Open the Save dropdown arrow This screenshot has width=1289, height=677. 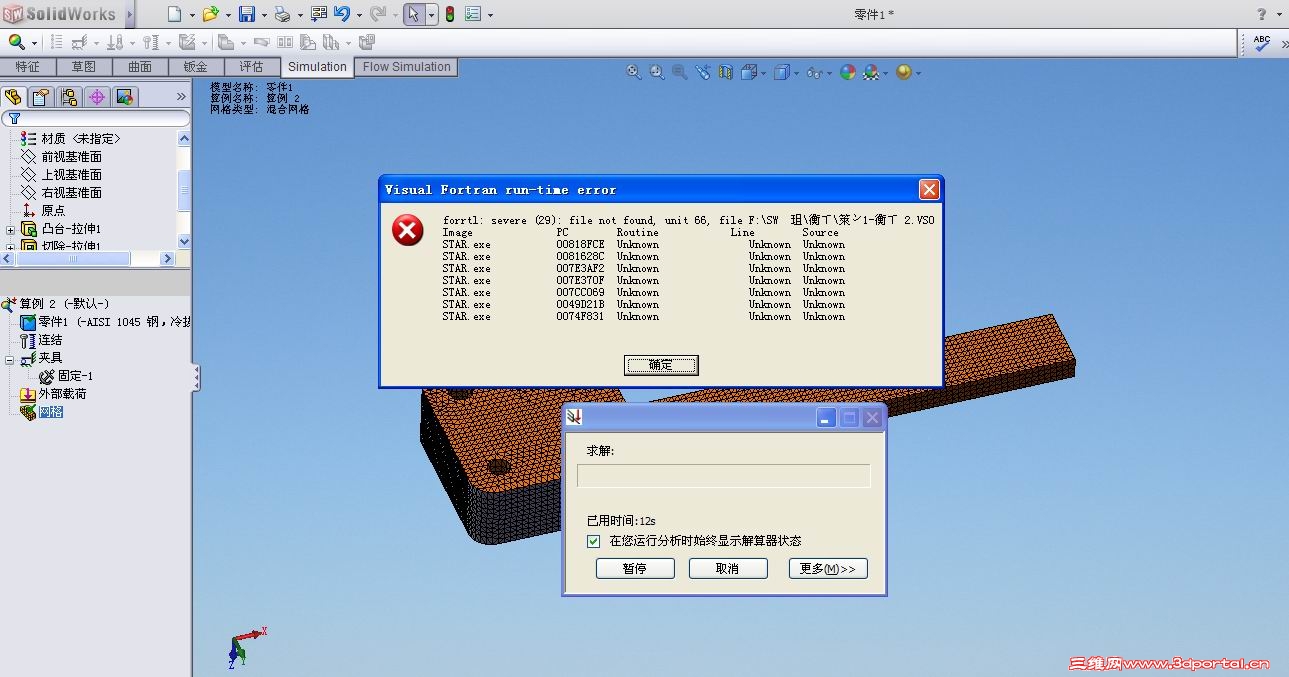click(263, 15)
